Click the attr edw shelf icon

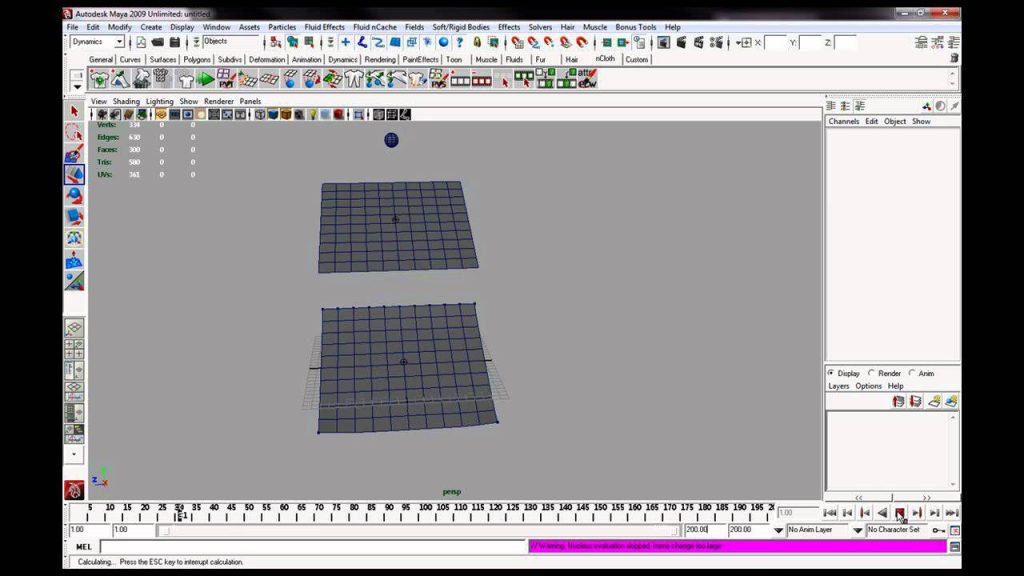tap(586, 79)
